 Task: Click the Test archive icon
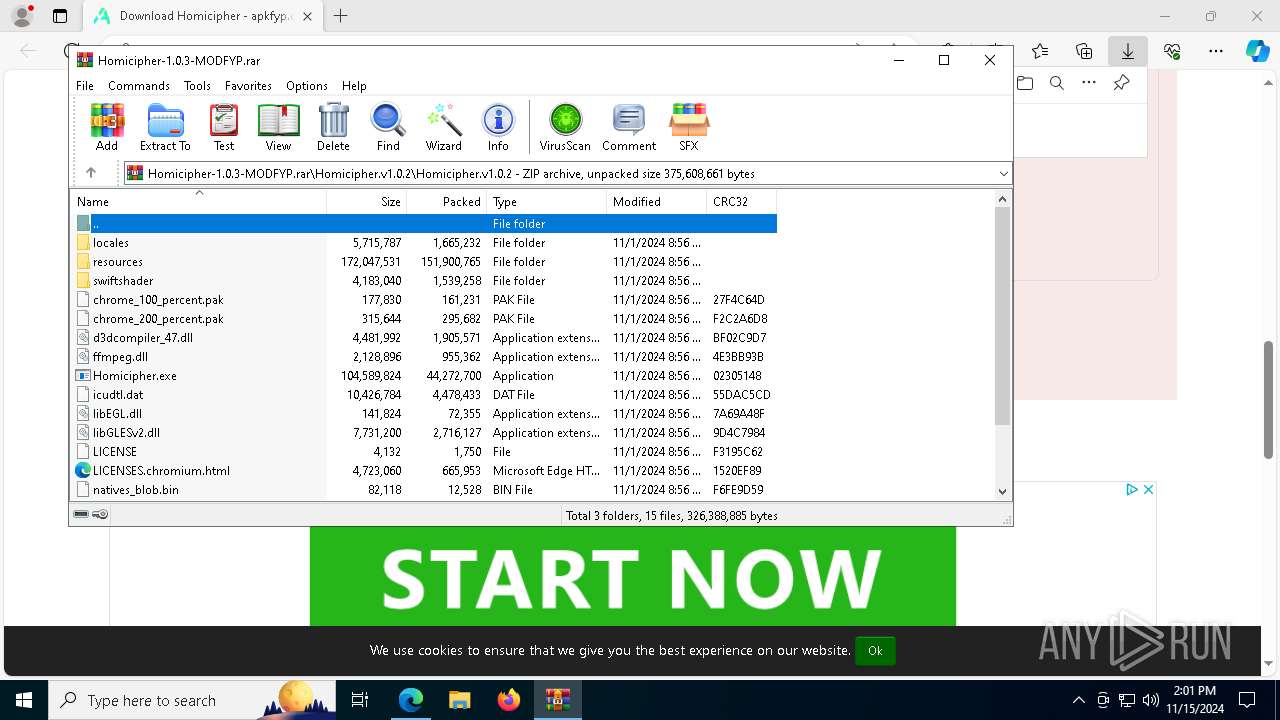[x=224, y=127]
